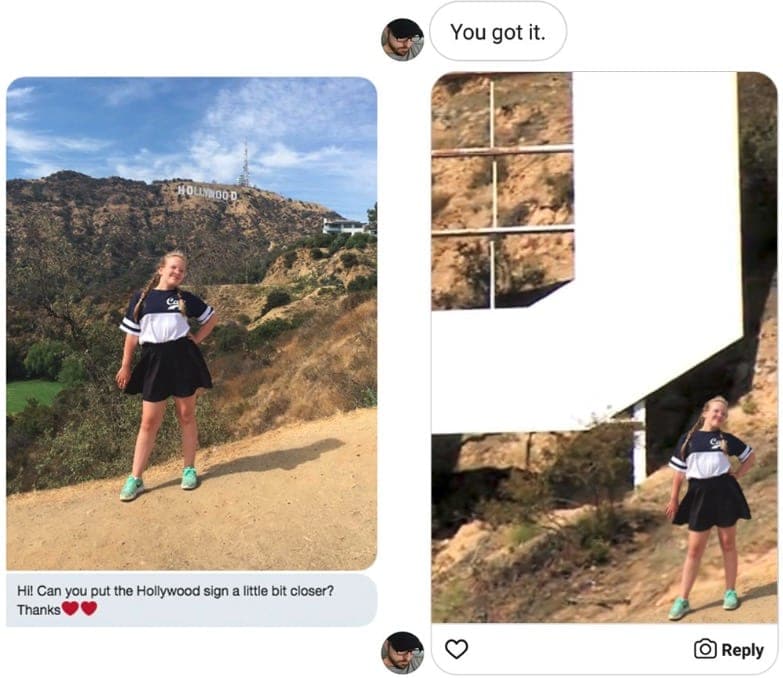Select the 'Can you put the Hollywood sign' message

coord(191,600)
